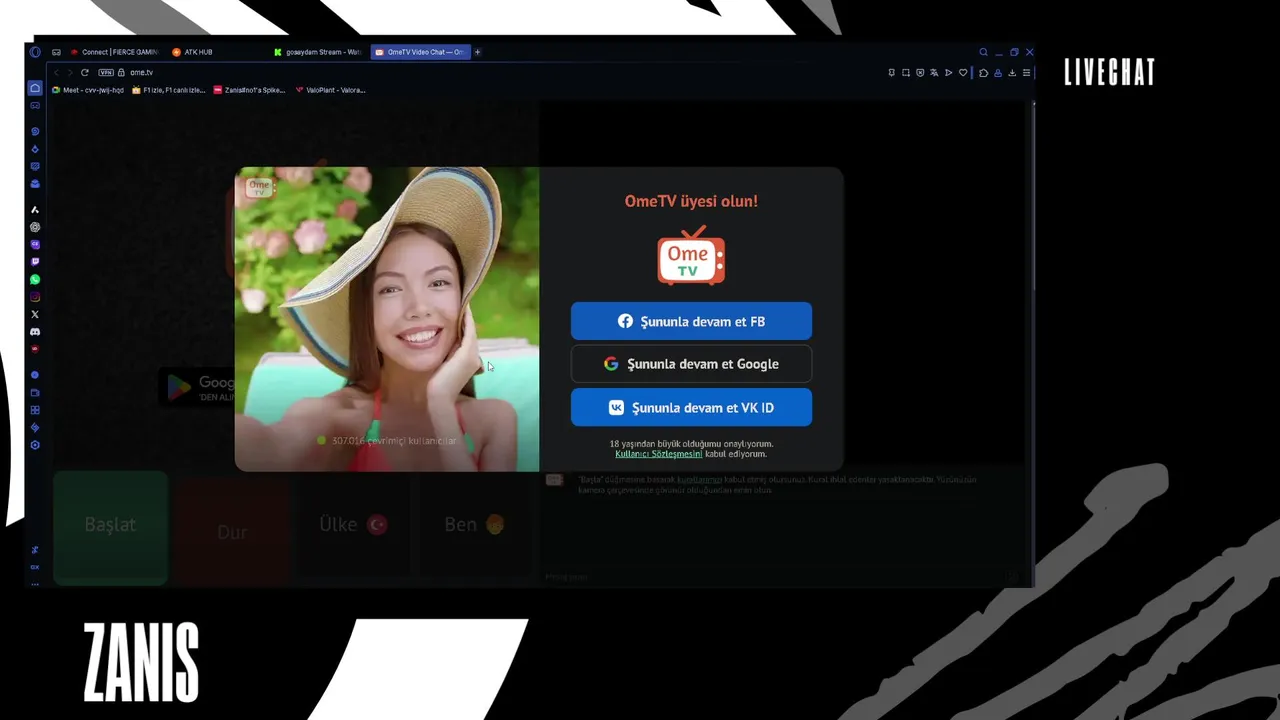Open ChatGPT in the sidebar
1280x720 pixels.
(35, 227)
